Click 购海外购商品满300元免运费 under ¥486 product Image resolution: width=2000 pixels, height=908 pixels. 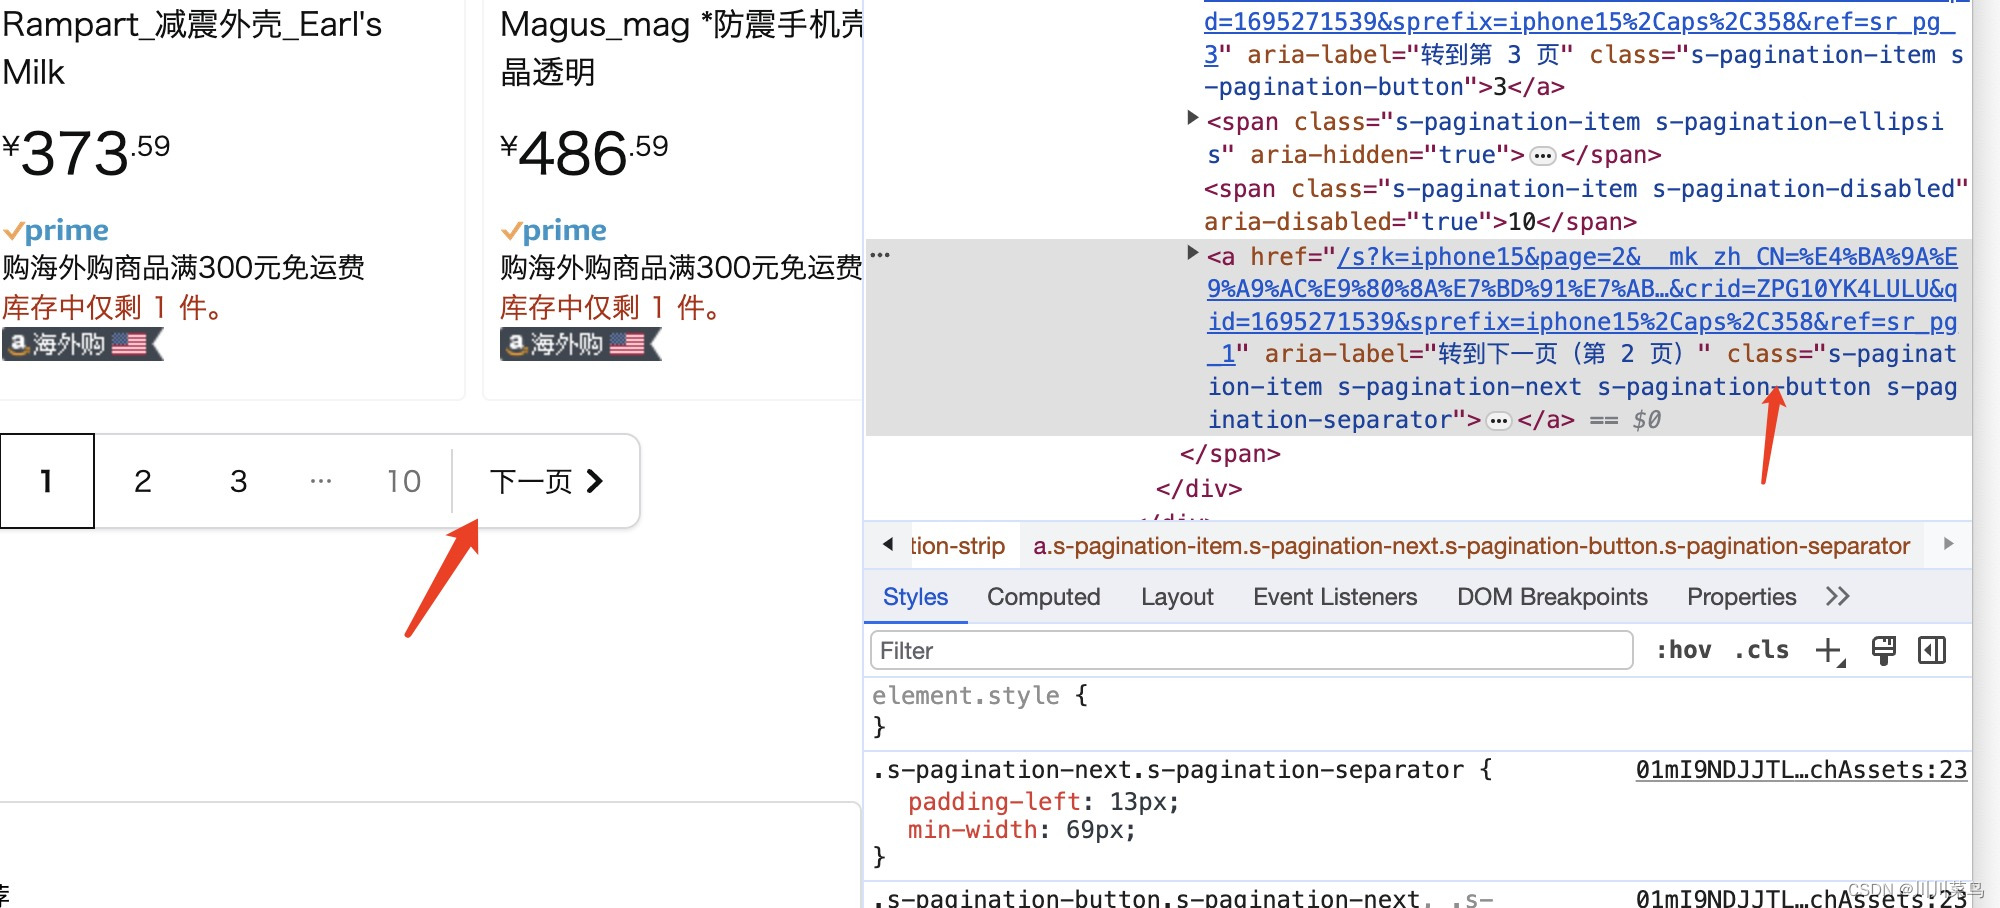point(681,267)
